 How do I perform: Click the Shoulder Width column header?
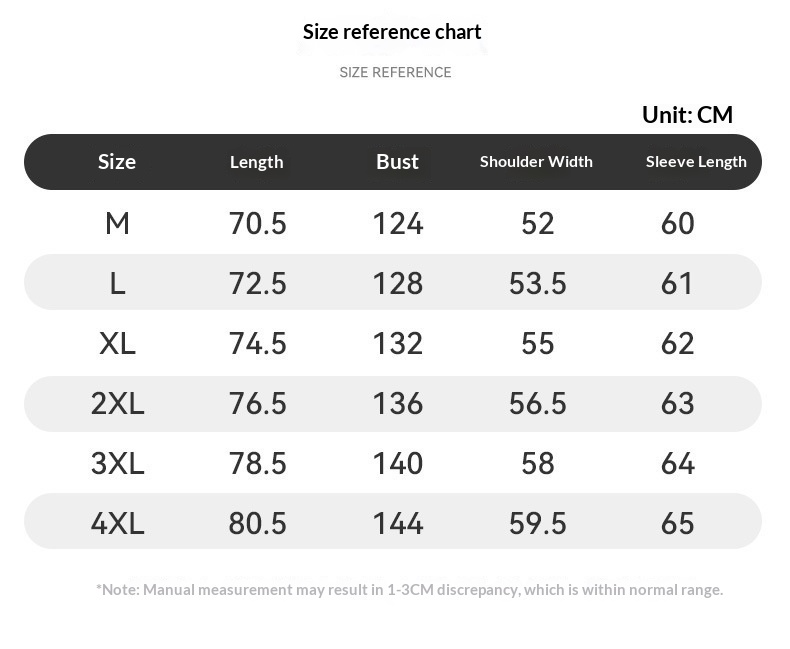coord(536,162)
